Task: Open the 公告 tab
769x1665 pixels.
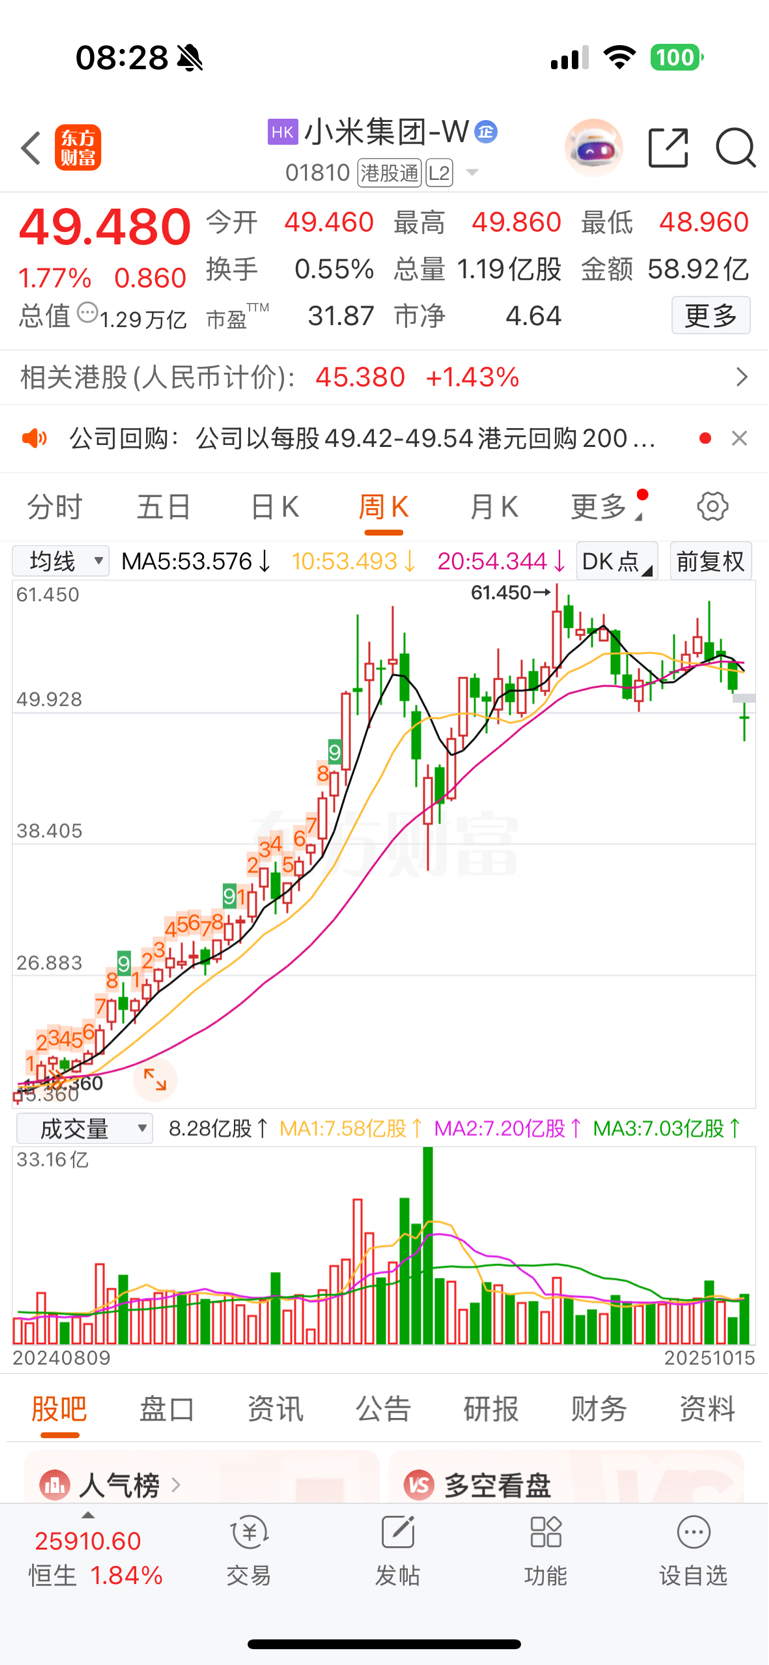Action: click(383, 1409)
